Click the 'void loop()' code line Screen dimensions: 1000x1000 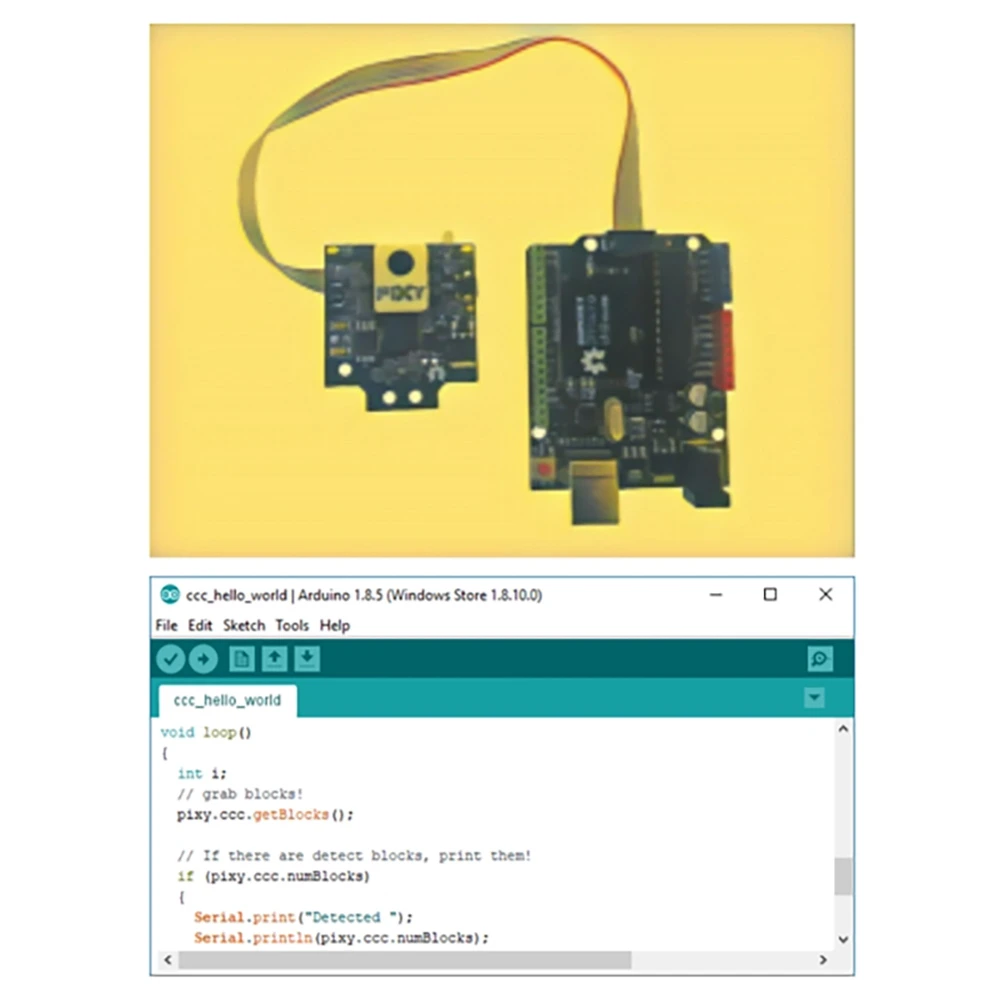[x=206, y=733]
